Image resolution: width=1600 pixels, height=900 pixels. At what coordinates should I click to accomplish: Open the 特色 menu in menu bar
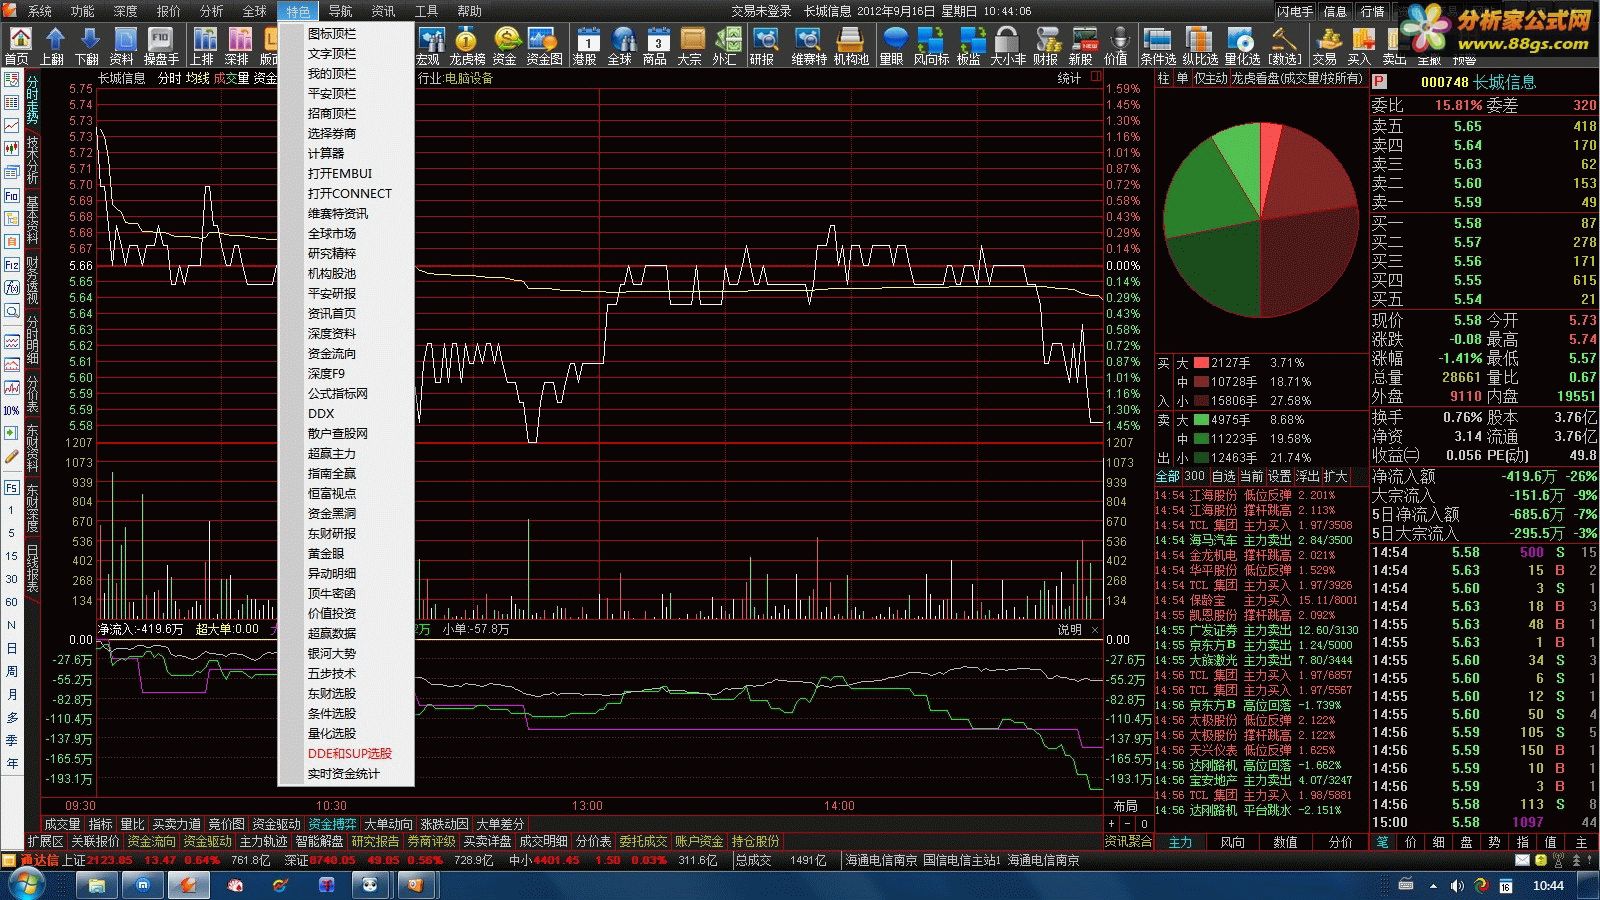(x=298, y=11)
